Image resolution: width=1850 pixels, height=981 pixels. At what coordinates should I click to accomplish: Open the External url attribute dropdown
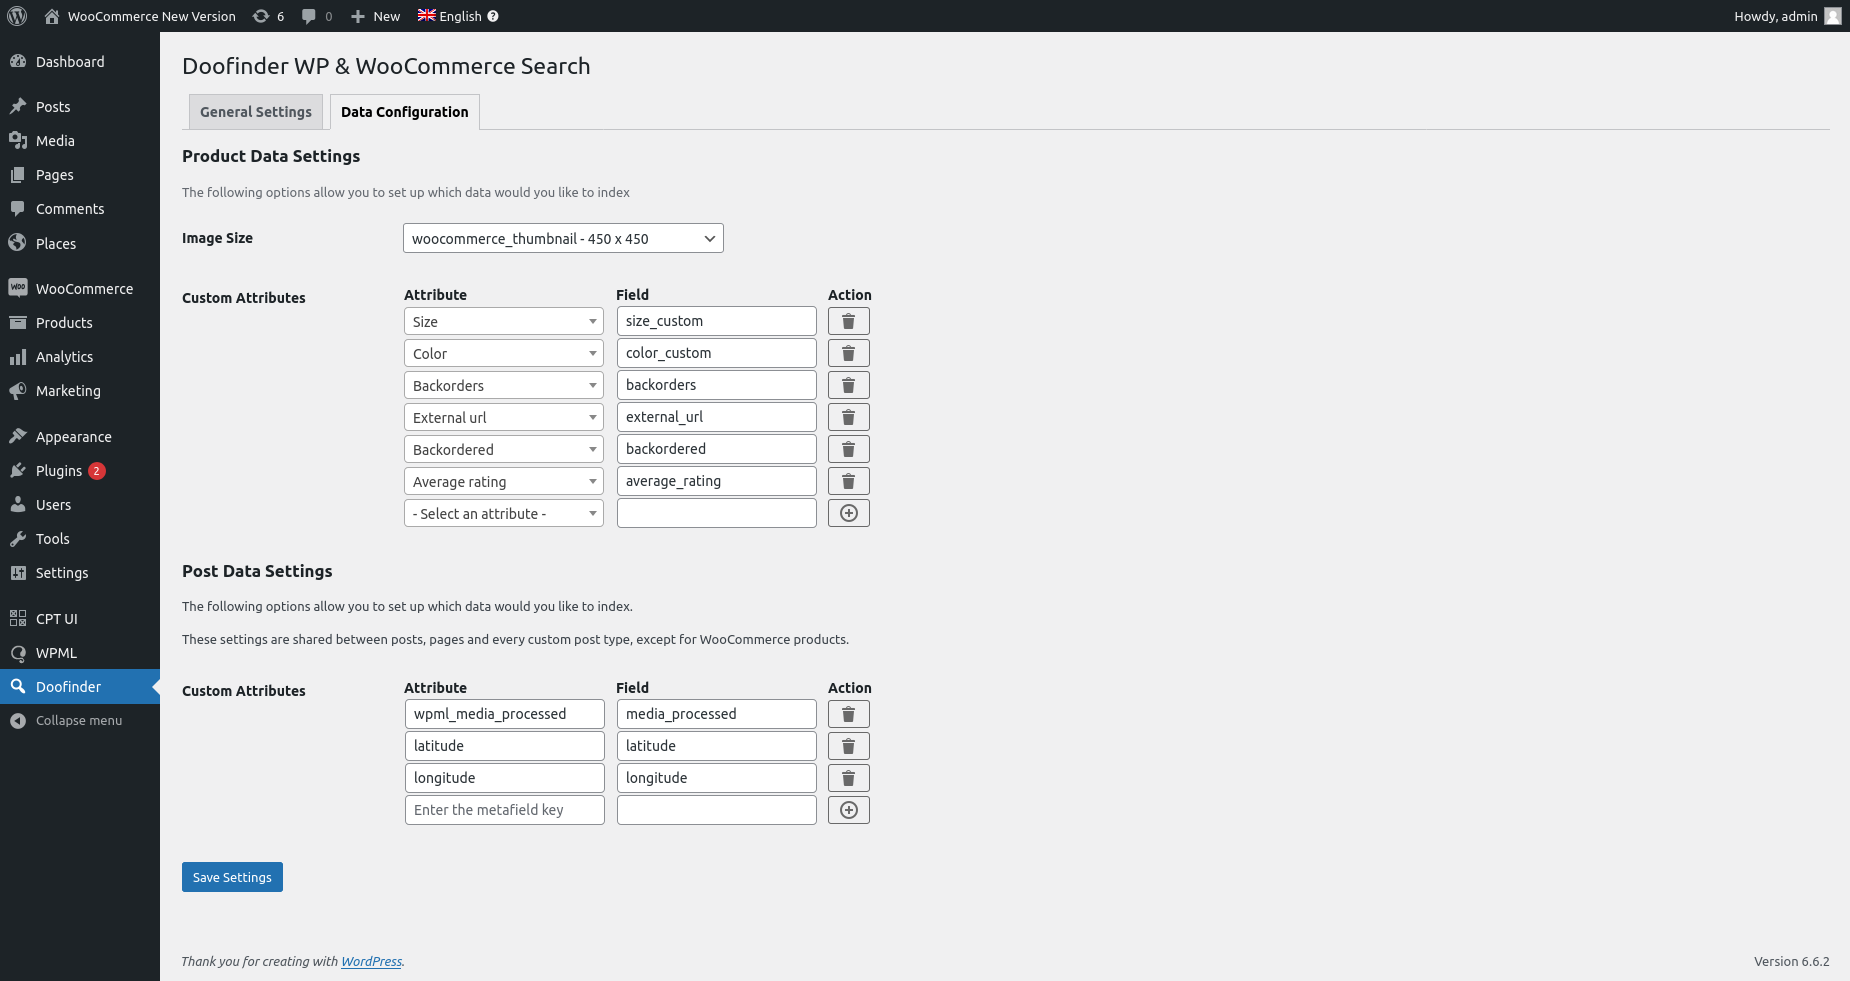point(504,417)
